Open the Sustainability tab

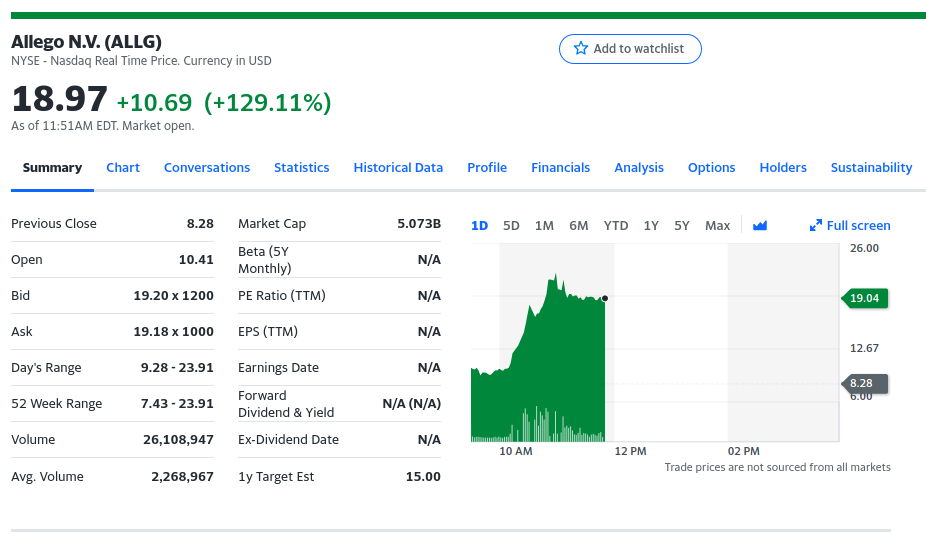pyautogui.click(x=871, y=168)
